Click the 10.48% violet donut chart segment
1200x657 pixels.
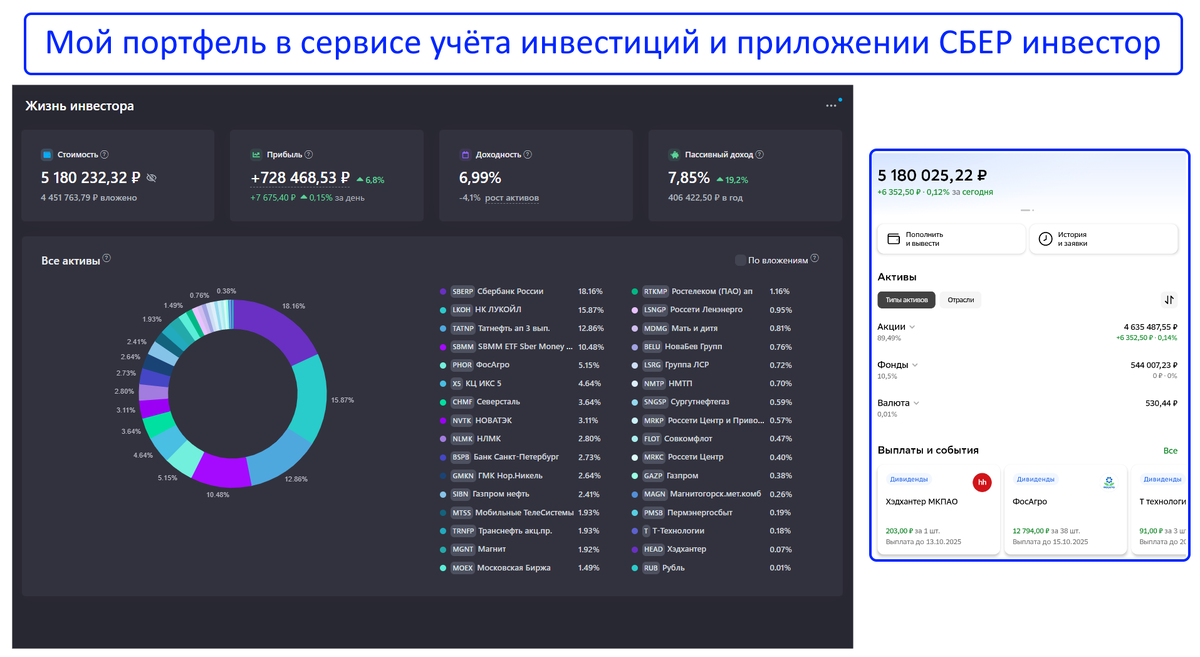click(222, 470)
